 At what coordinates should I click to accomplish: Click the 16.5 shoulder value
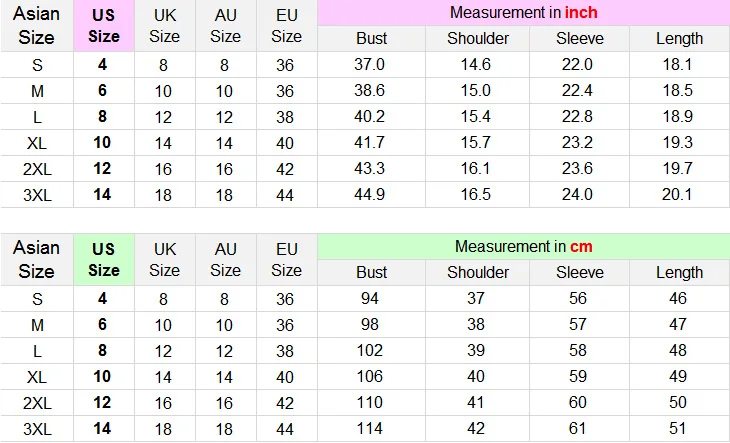478,194
